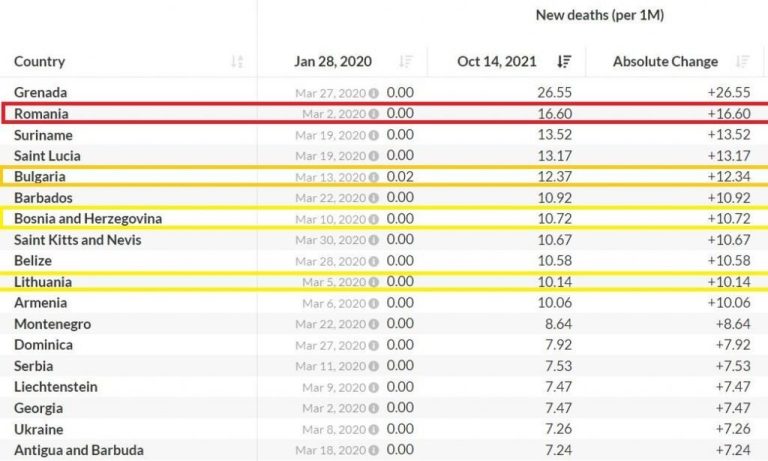Click the sort icon next to Jan 28, 2020
Screen dimensions: 768x461
tap(405, 62)
